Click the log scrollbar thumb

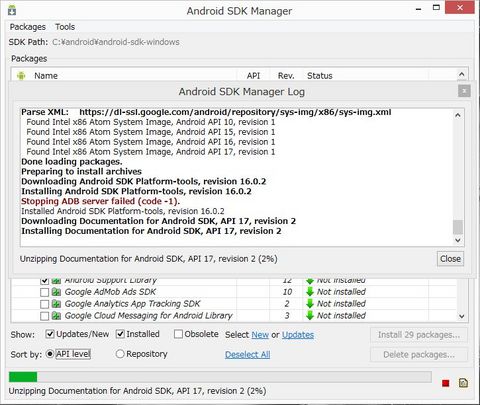pos(458,227)
